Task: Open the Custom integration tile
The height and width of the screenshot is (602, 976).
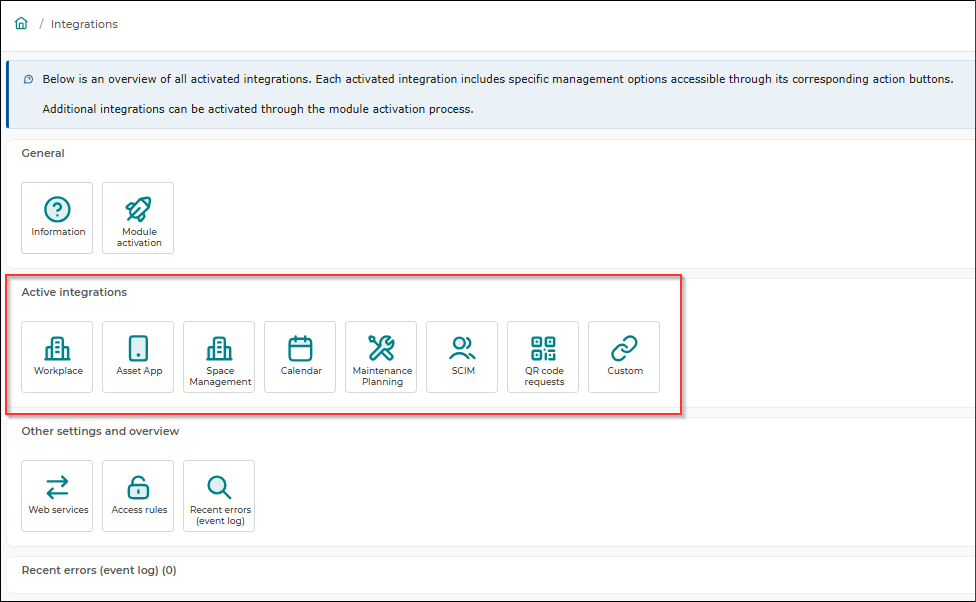Action: coord(624,357)
